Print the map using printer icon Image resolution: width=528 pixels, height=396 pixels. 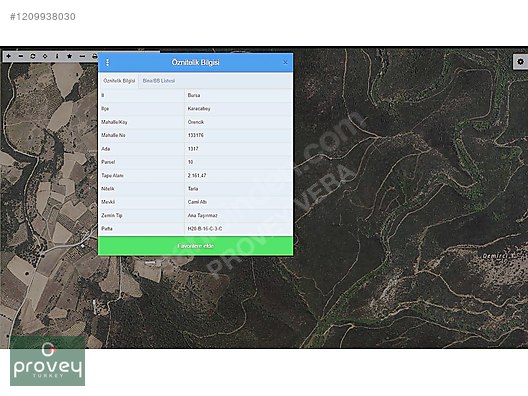click(x=94, y=56)
